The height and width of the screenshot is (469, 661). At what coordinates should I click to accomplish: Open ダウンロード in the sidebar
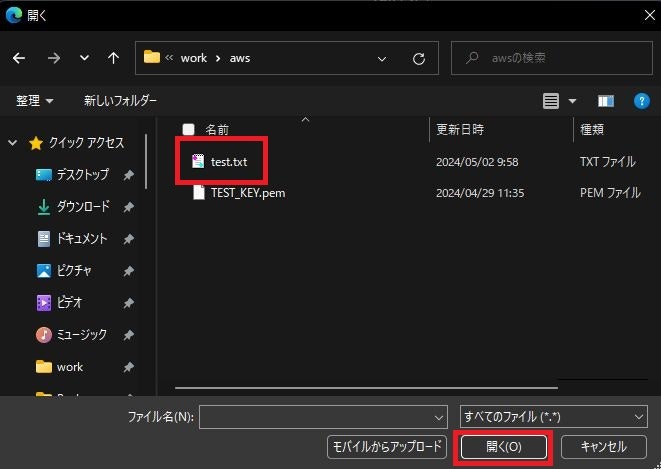(83, 206)
